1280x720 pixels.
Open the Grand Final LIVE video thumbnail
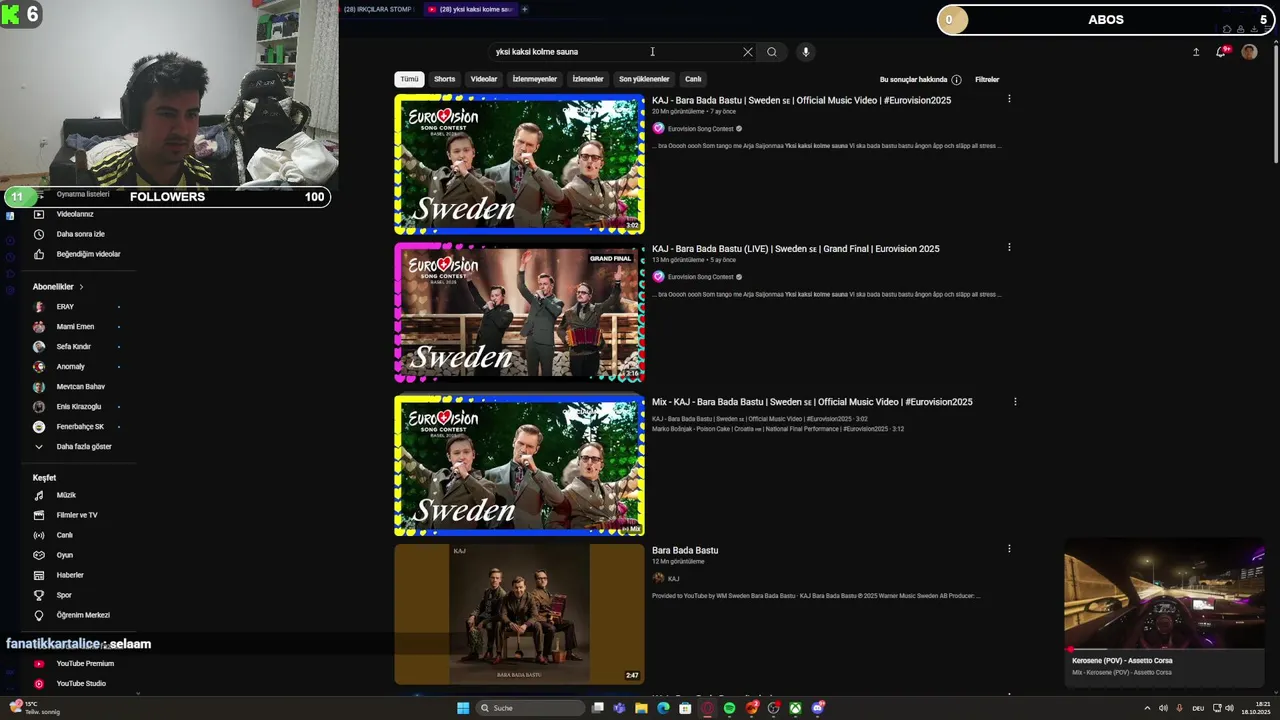pos(519,312)
